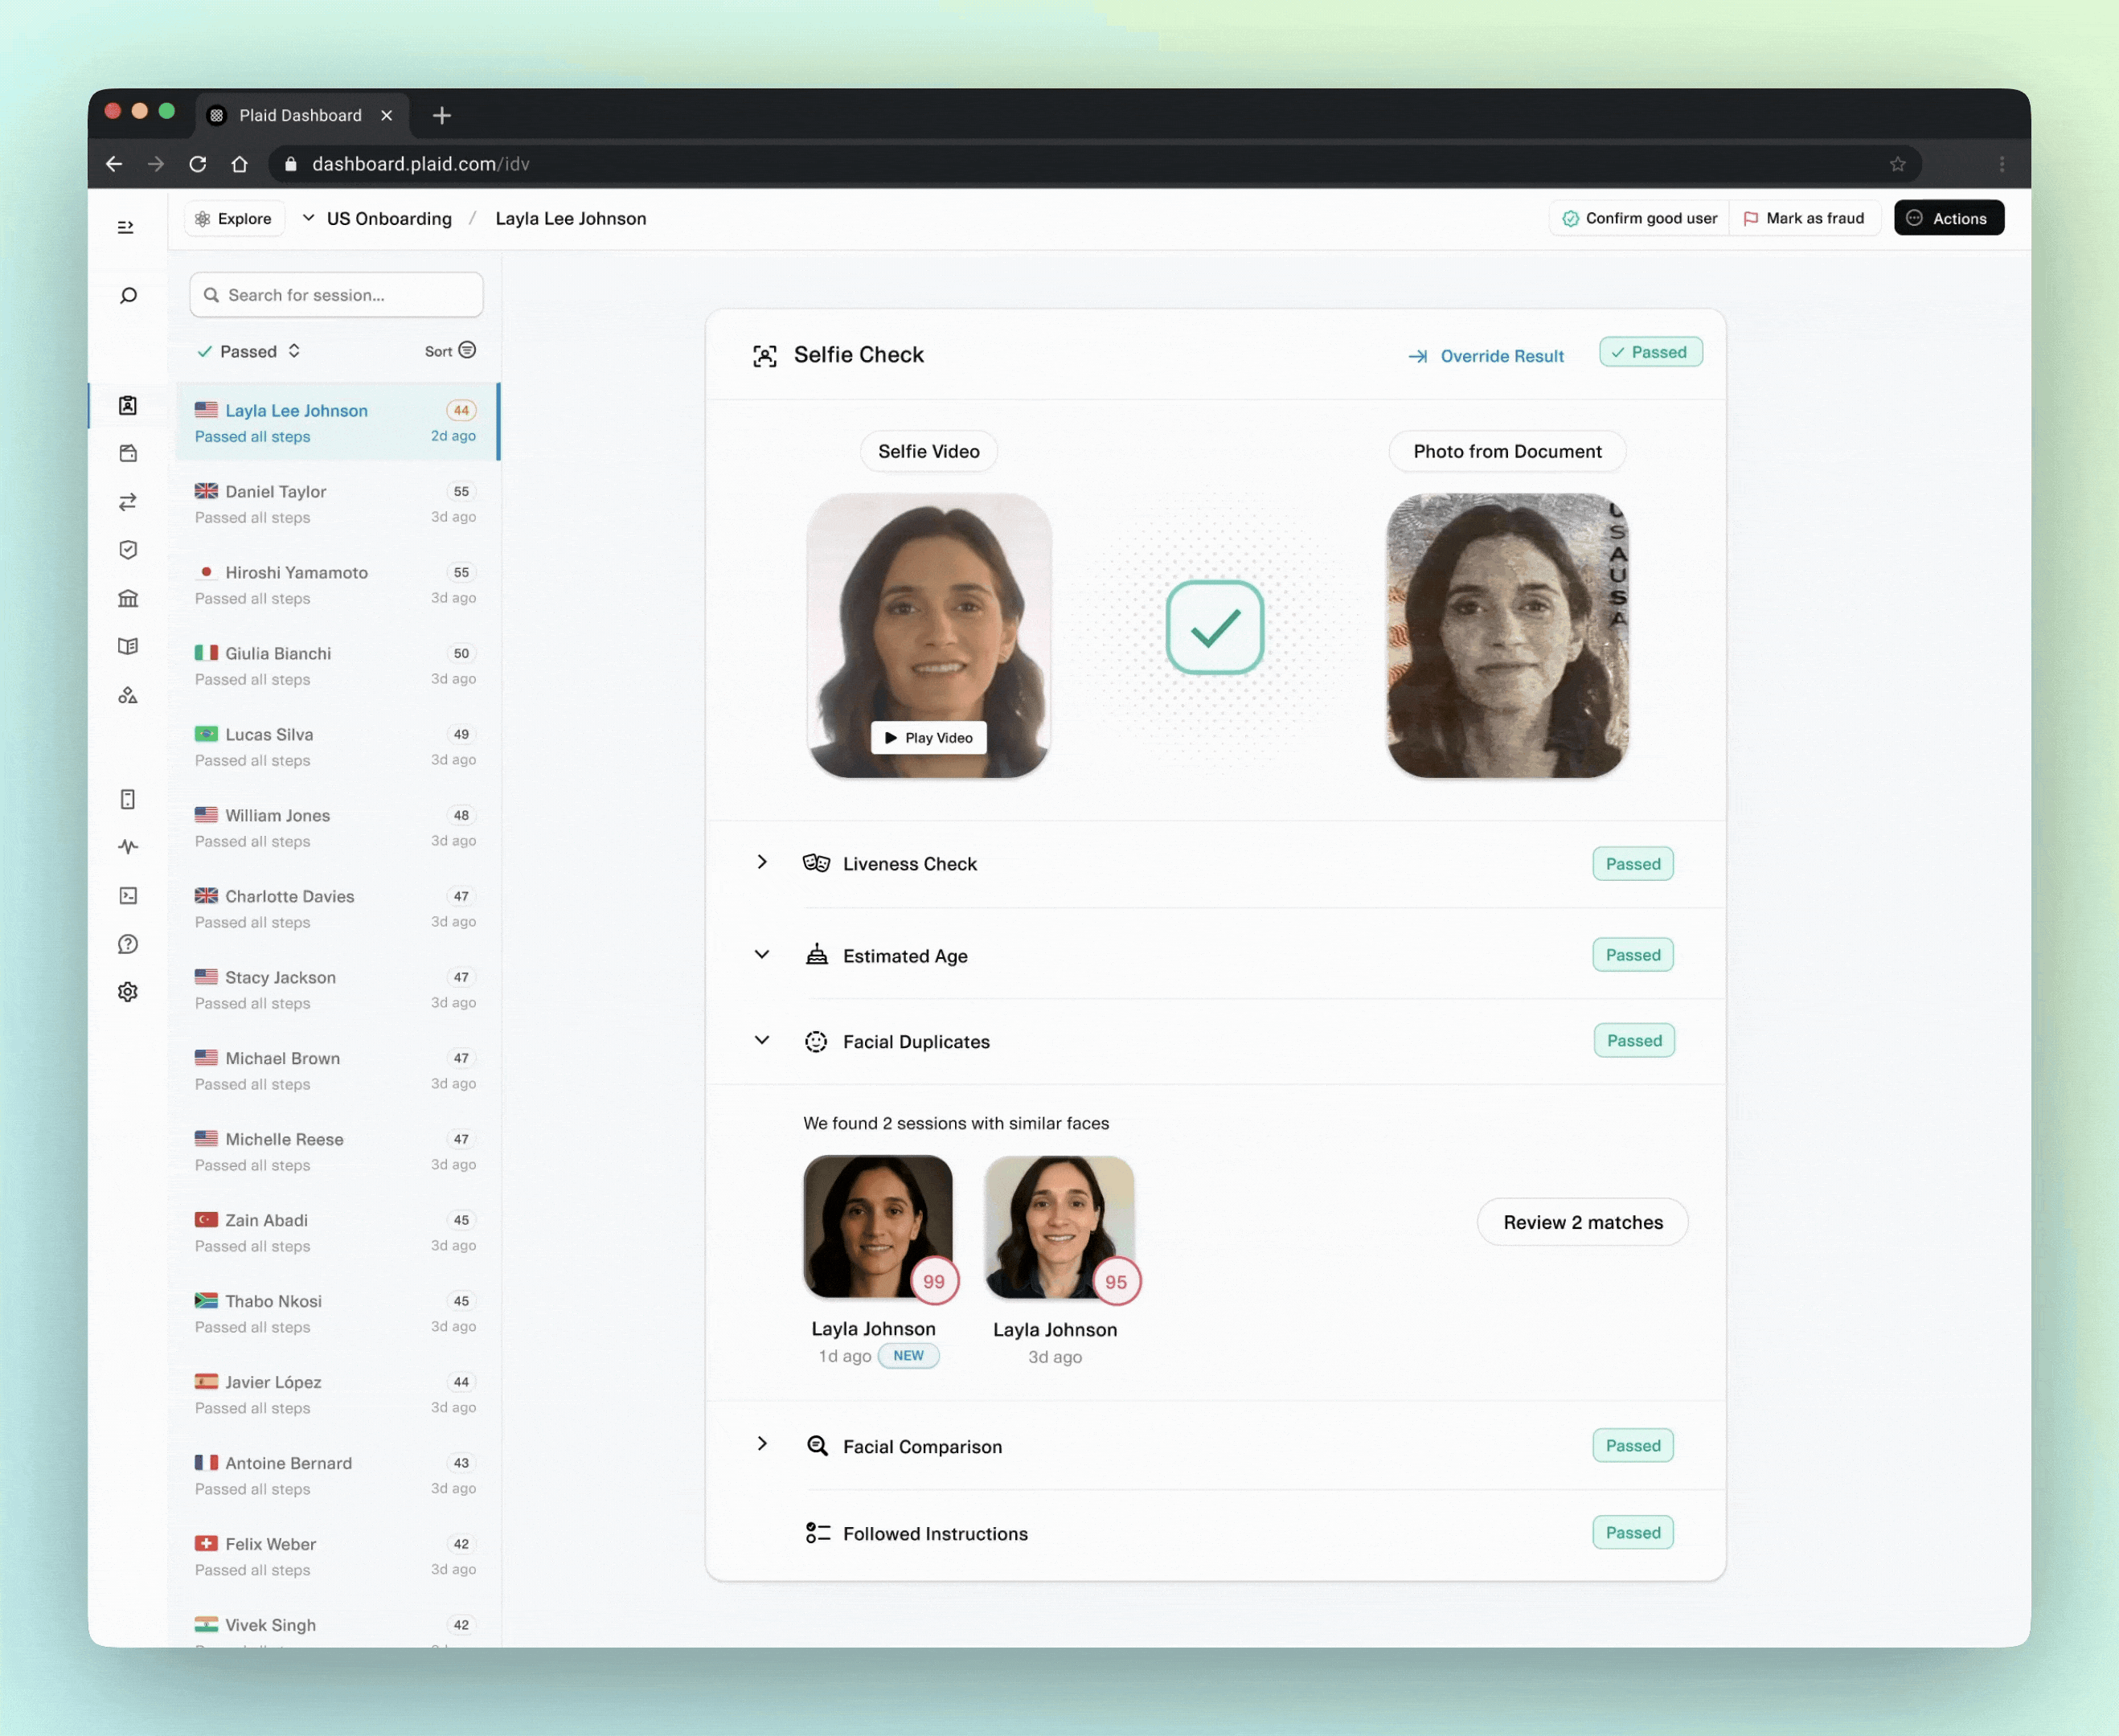
Task: Select Antoine Bernard session
Action: click(x=337, y=1475)
